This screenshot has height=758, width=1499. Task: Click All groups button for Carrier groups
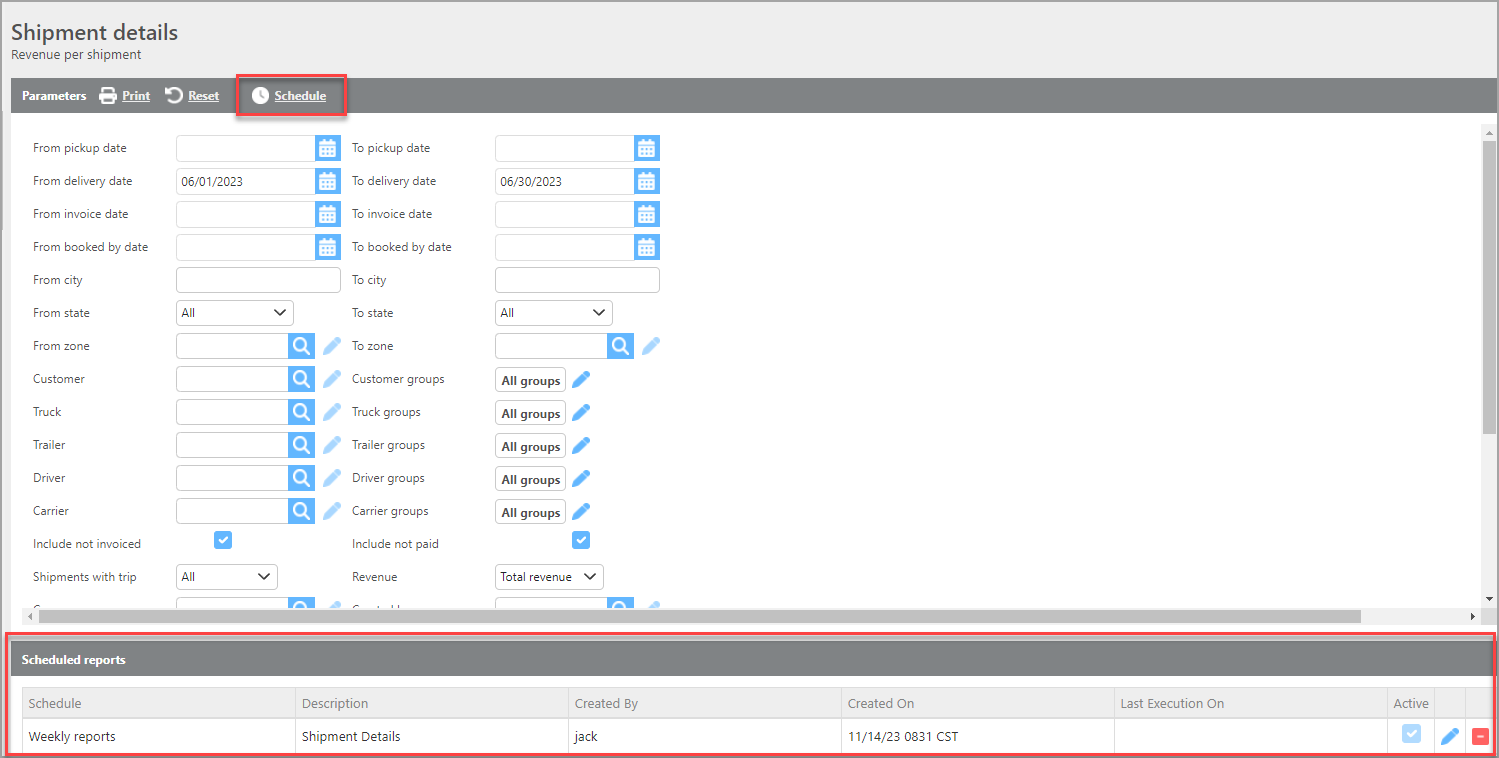(530, 512)
